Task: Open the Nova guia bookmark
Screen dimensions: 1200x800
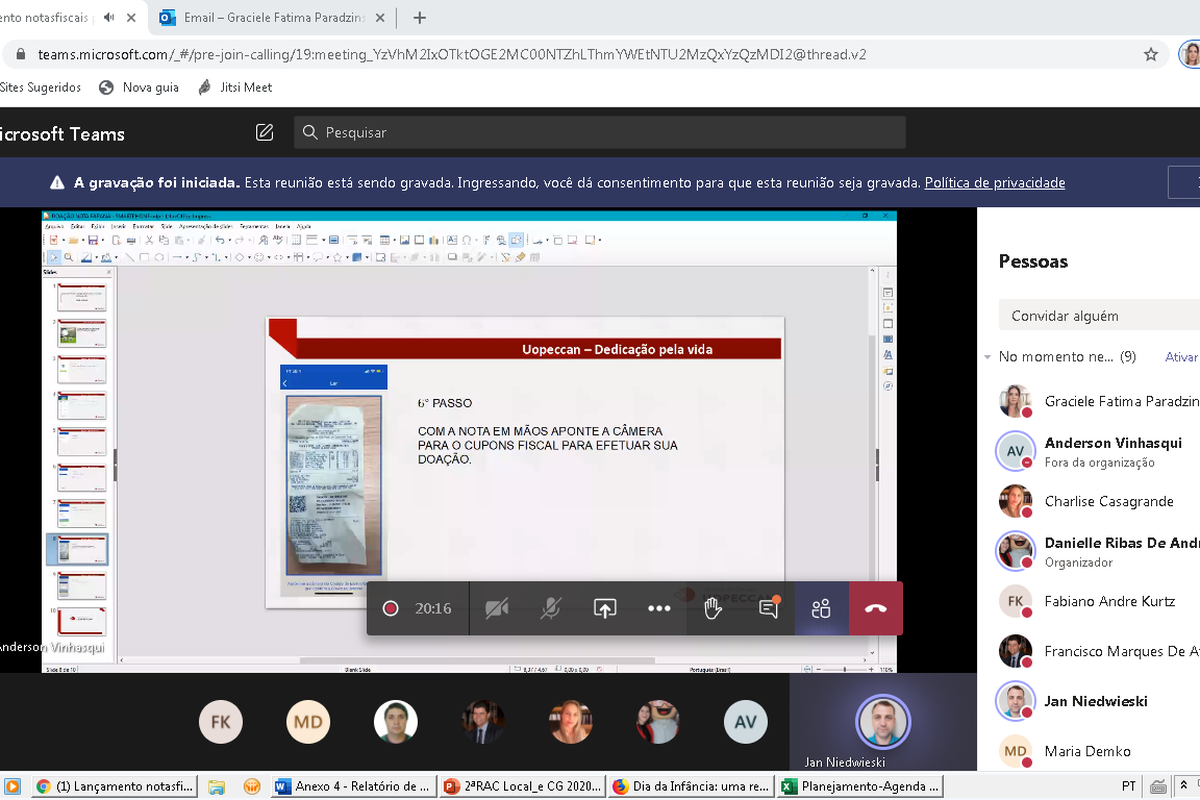Action: (139, 87)
